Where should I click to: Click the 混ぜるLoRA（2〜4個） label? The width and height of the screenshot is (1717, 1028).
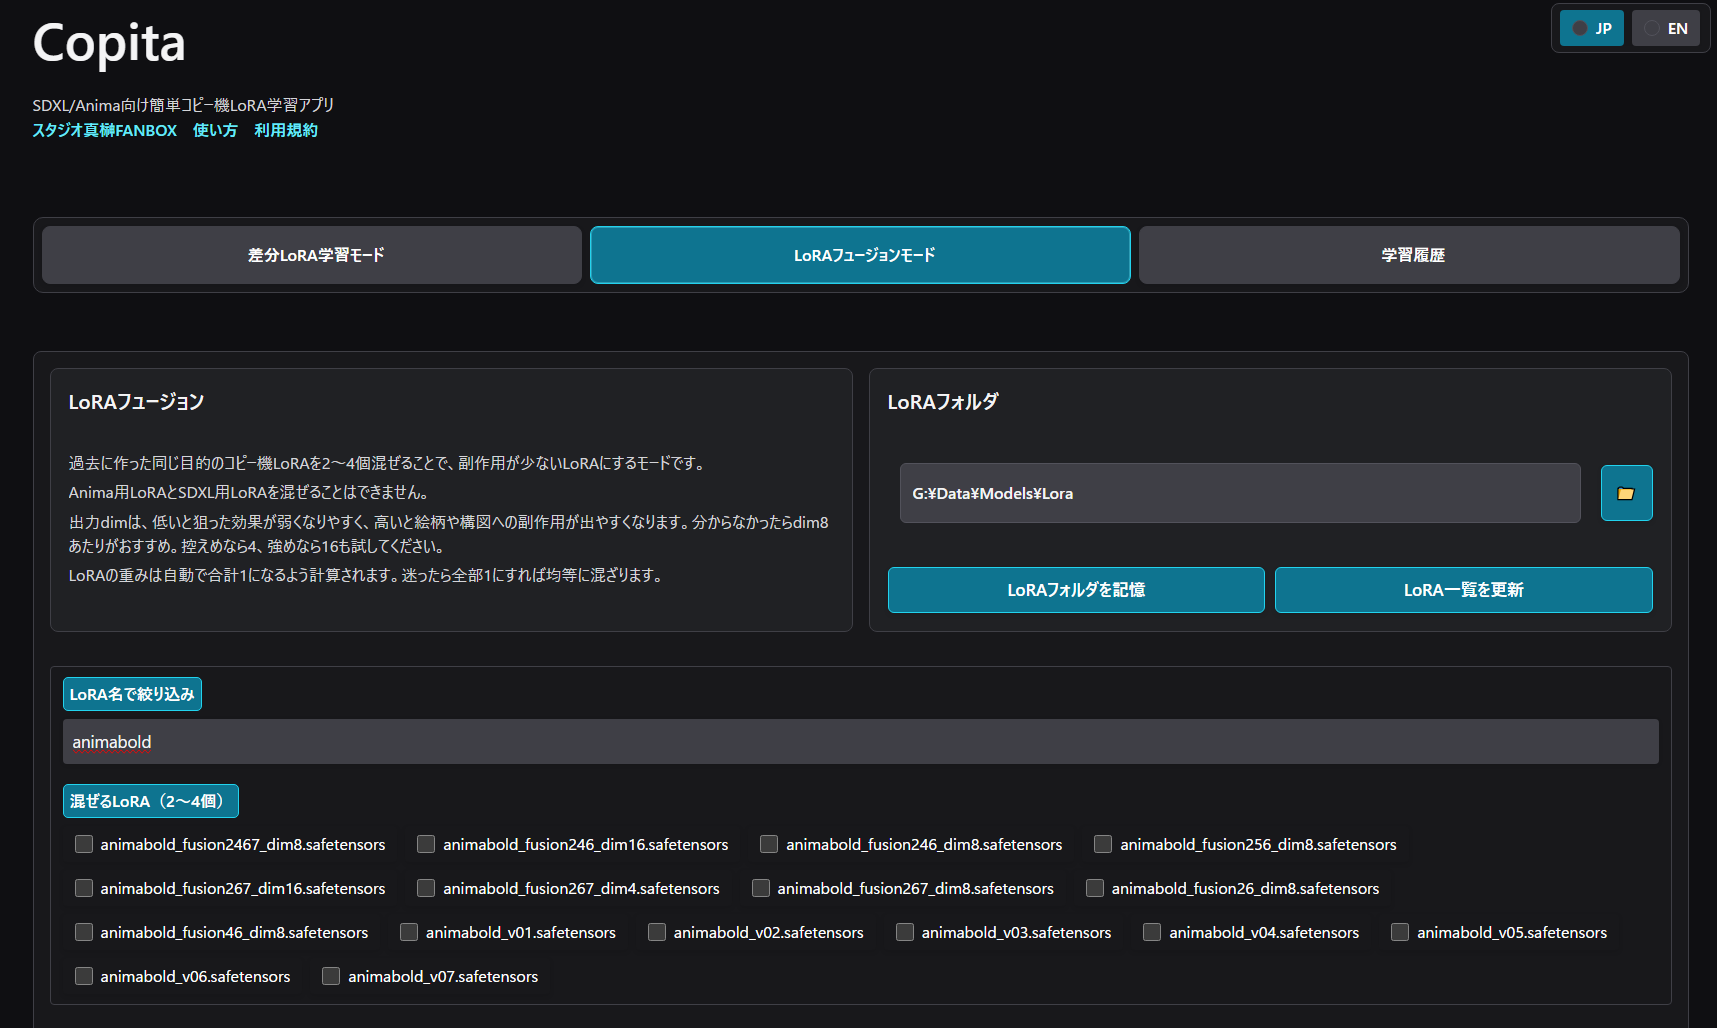click(x=151, y=801)
